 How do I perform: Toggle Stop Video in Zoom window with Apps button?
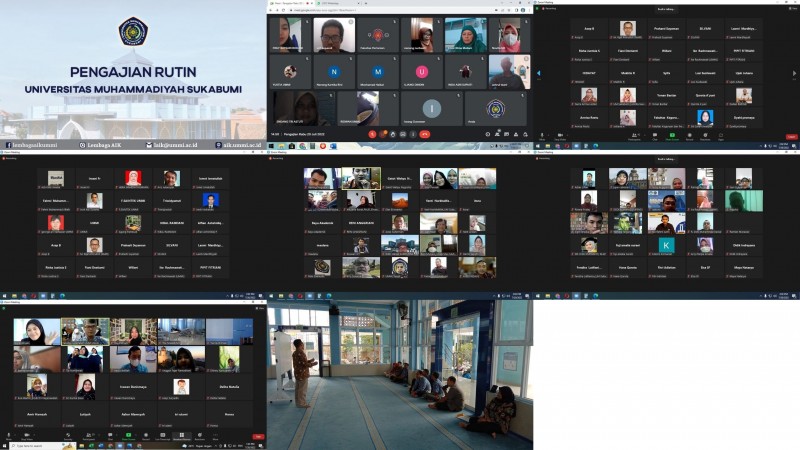pyautogui.click(x=560, y=136)
